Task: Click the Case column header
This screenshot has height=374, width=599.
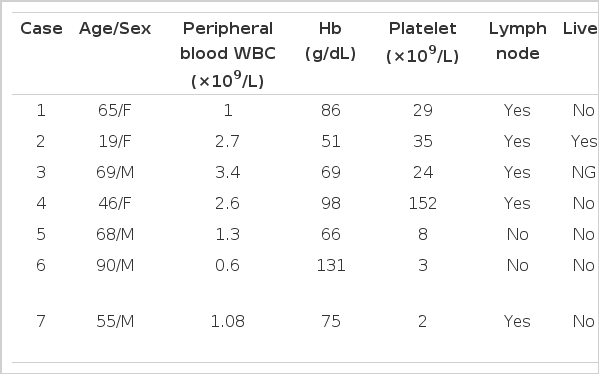Action: [x=41, y=29]
